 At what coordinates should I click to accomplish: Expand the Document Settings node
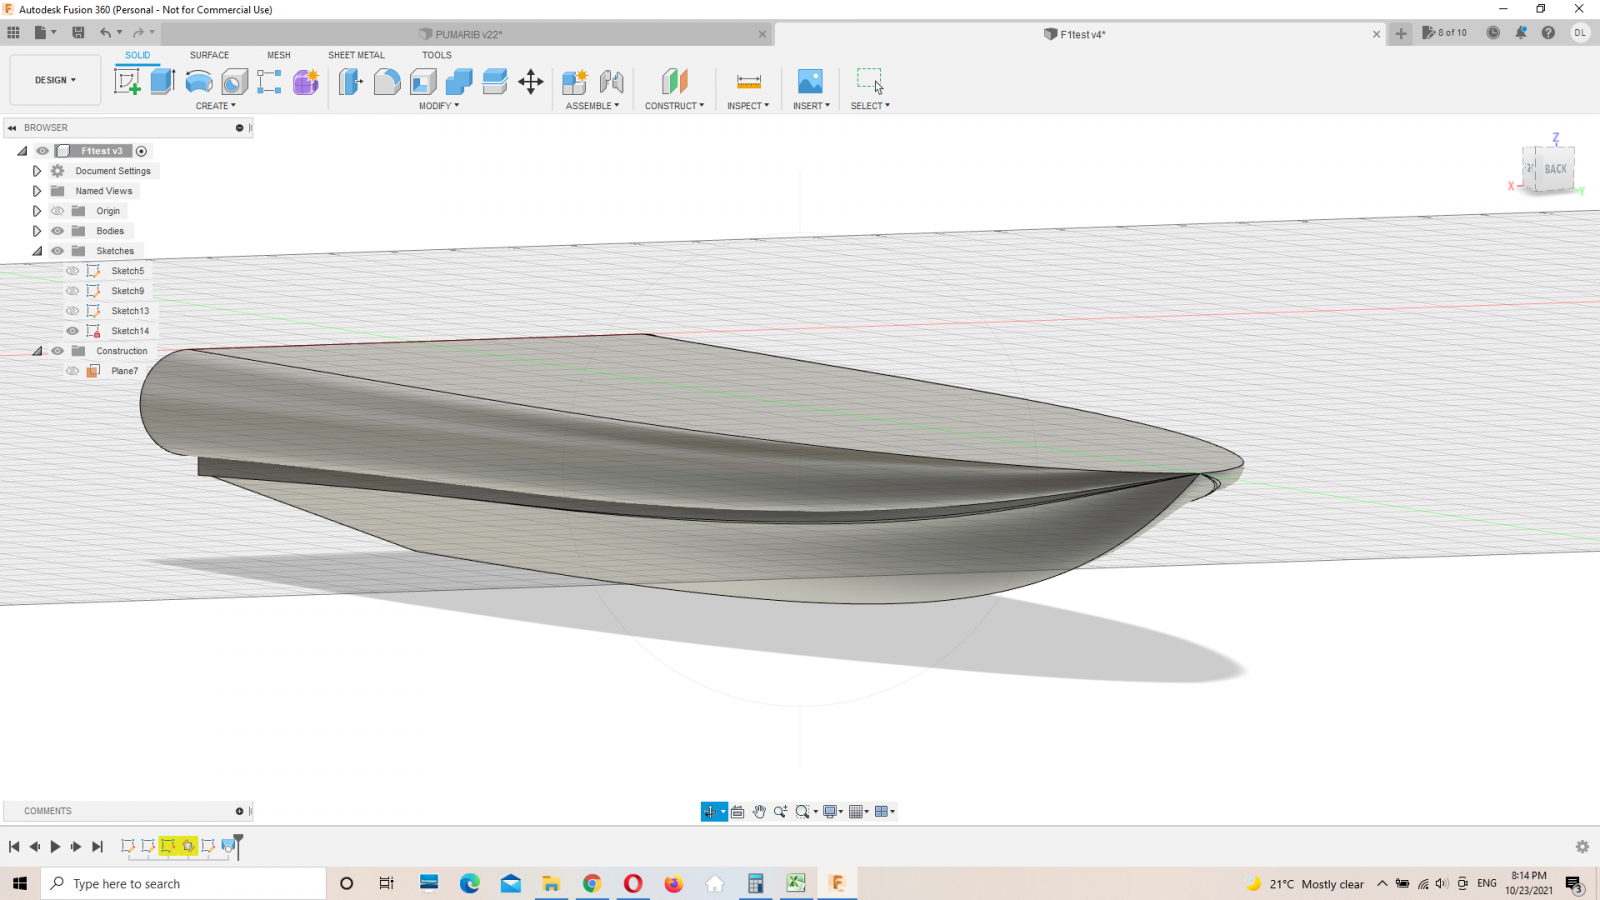pyautogui.click(x=37, y=171)
